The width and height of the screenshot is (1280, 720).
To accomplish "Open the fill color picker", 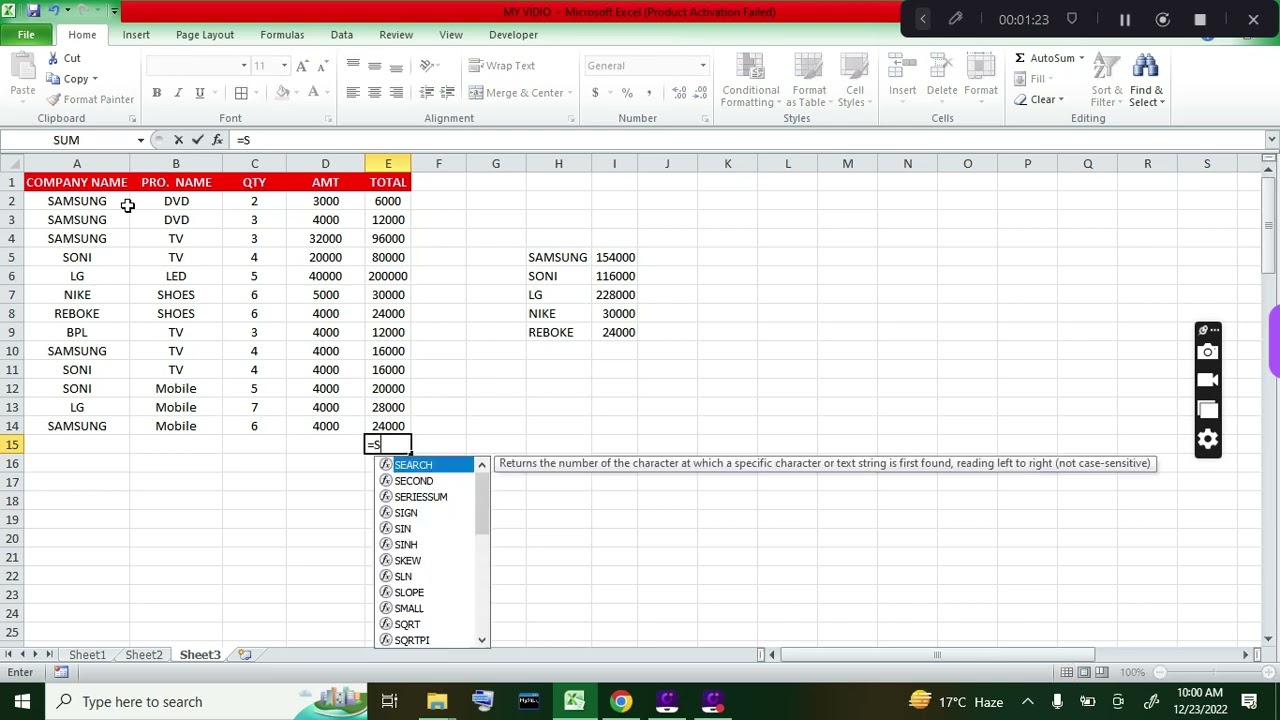I will click(283, 93).
